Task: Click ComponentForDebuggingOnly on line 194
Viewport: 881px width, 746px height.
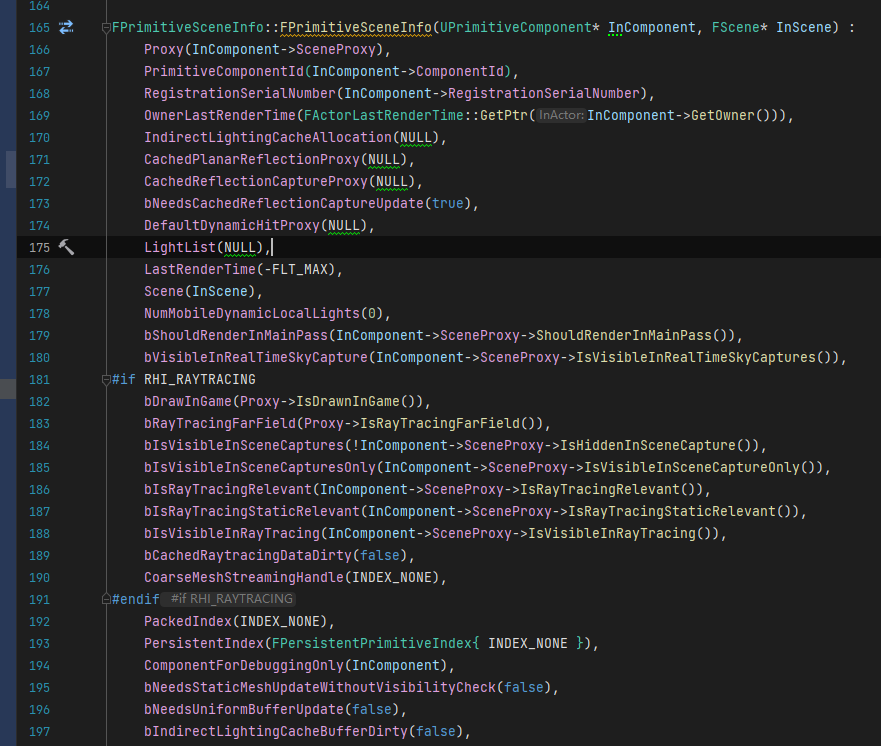Action: [243, 665]
